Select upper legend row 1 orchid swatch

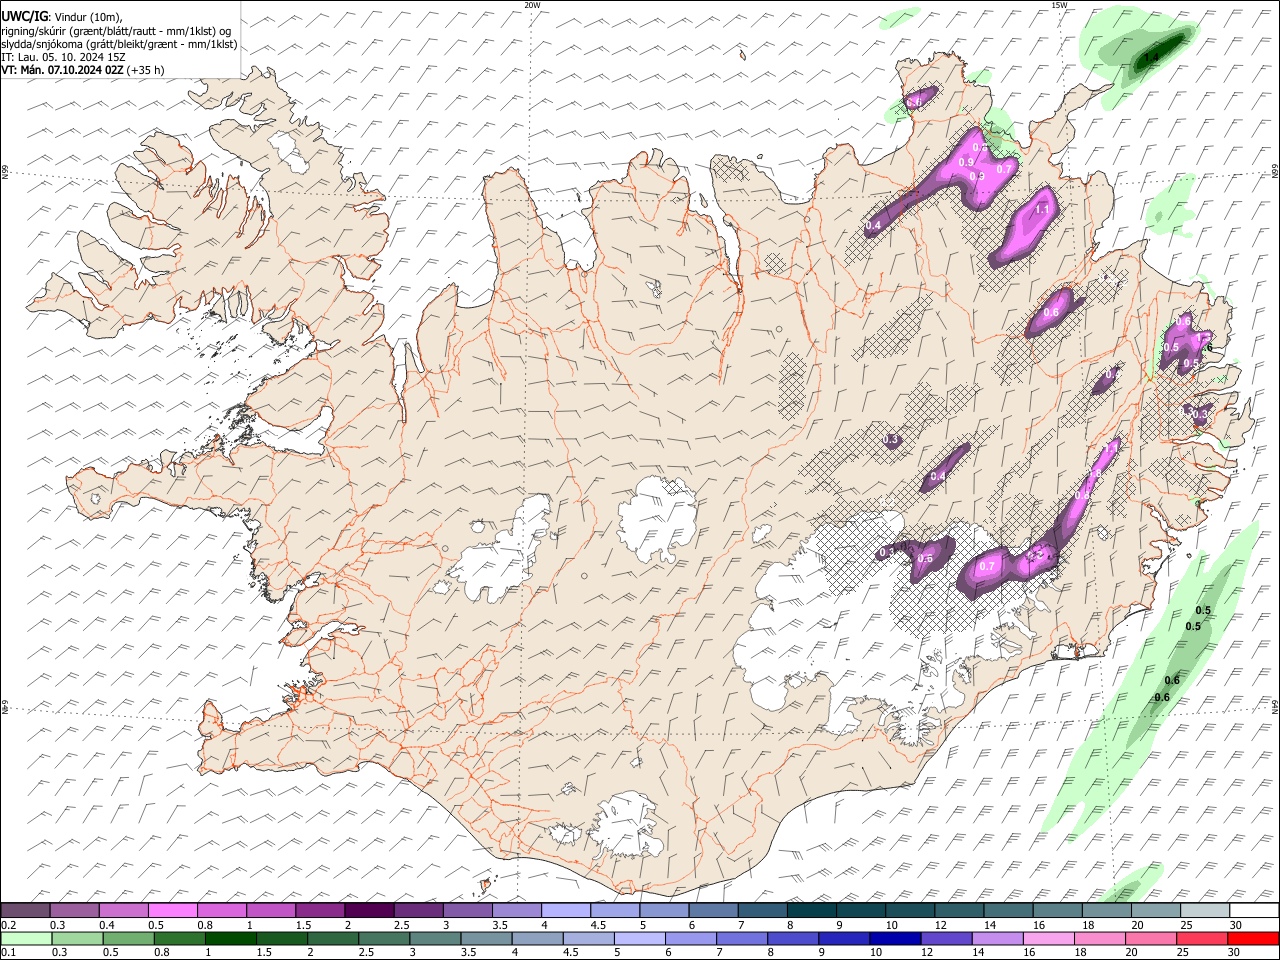[x=272, y=911]
